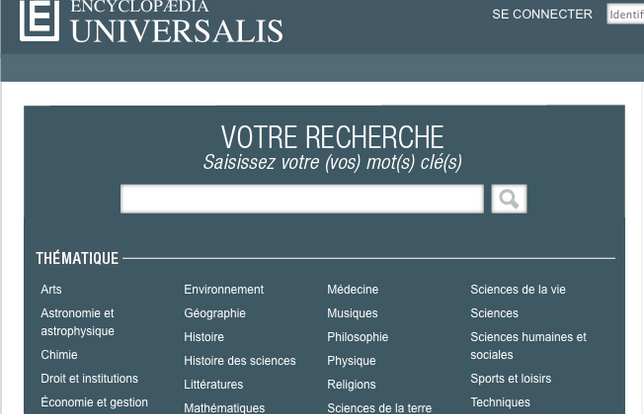
Task: Open the Chimie theme
Action: [x=59, y=354]
